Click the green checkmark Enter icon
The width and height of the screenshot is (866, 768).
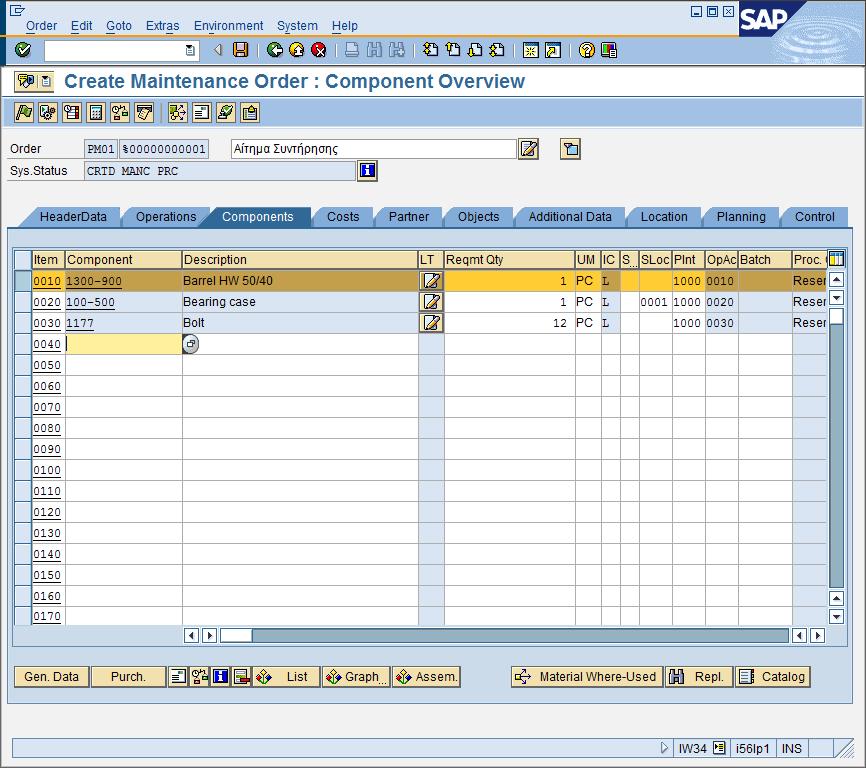point(23,50)
